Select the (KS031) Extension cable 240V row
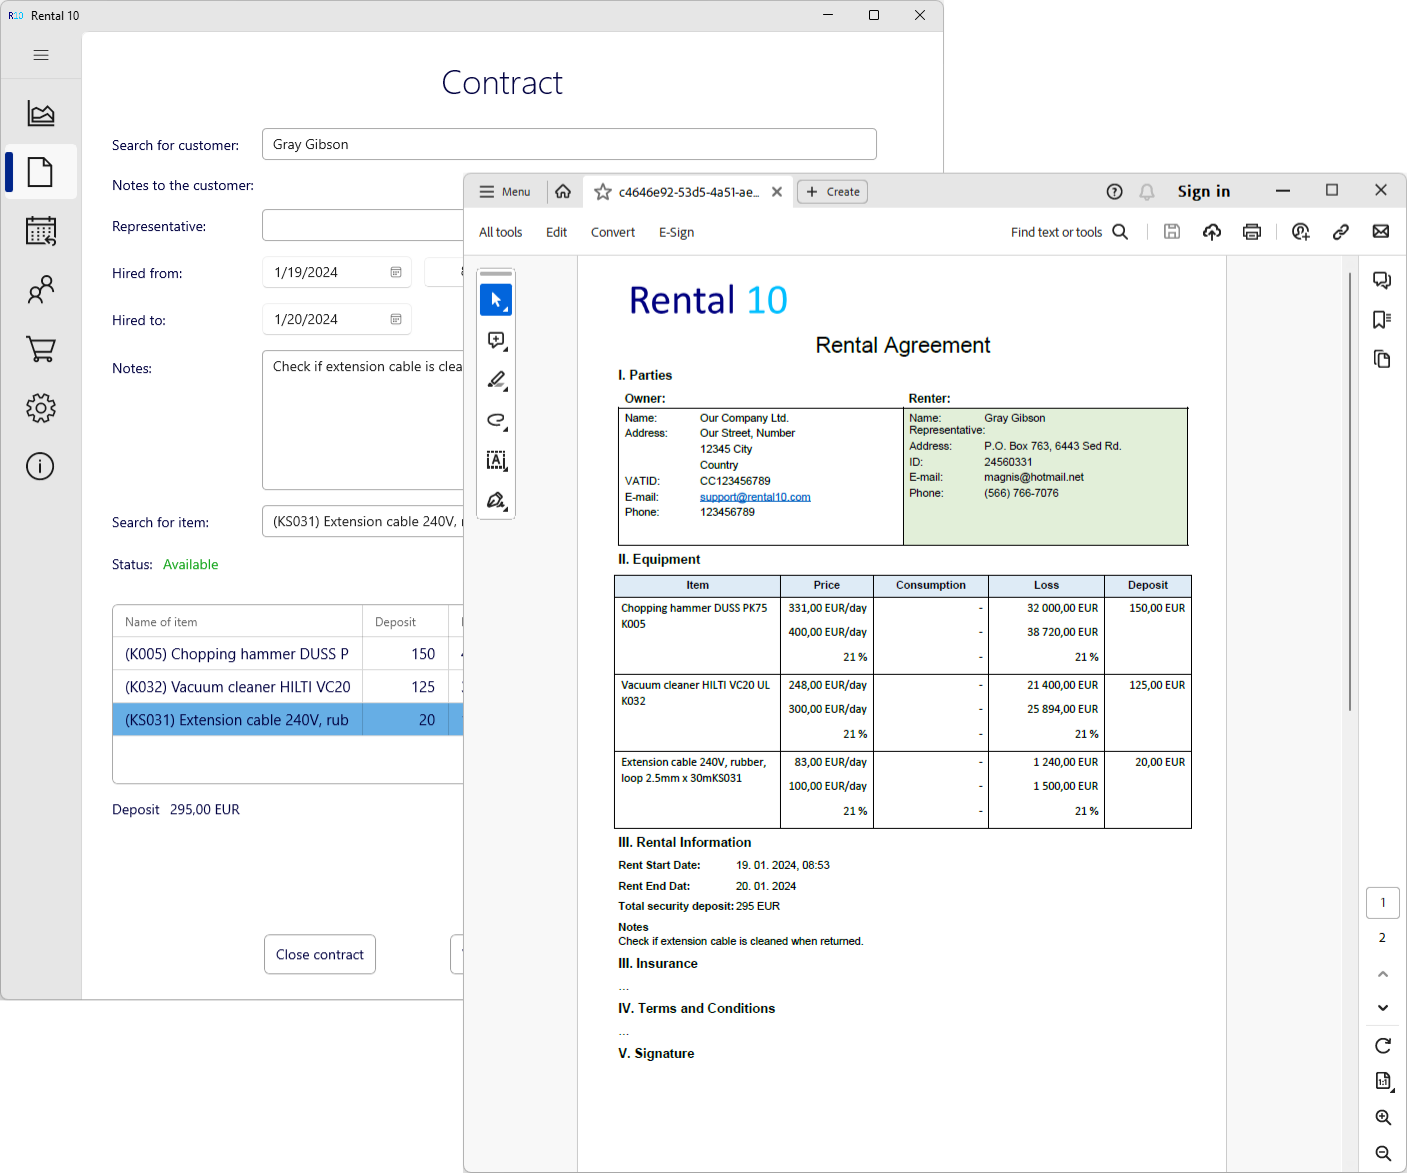 point(288,720)
